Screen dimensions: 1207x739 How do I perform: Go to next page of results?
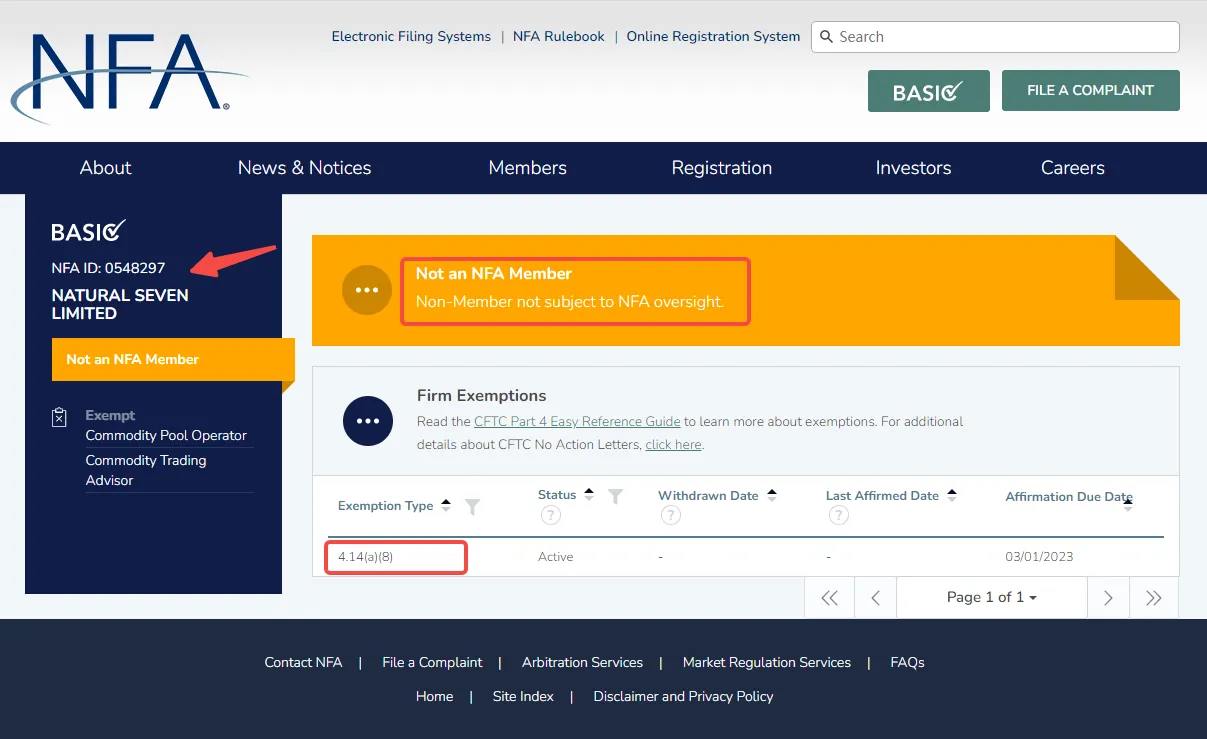point(1108,598)
